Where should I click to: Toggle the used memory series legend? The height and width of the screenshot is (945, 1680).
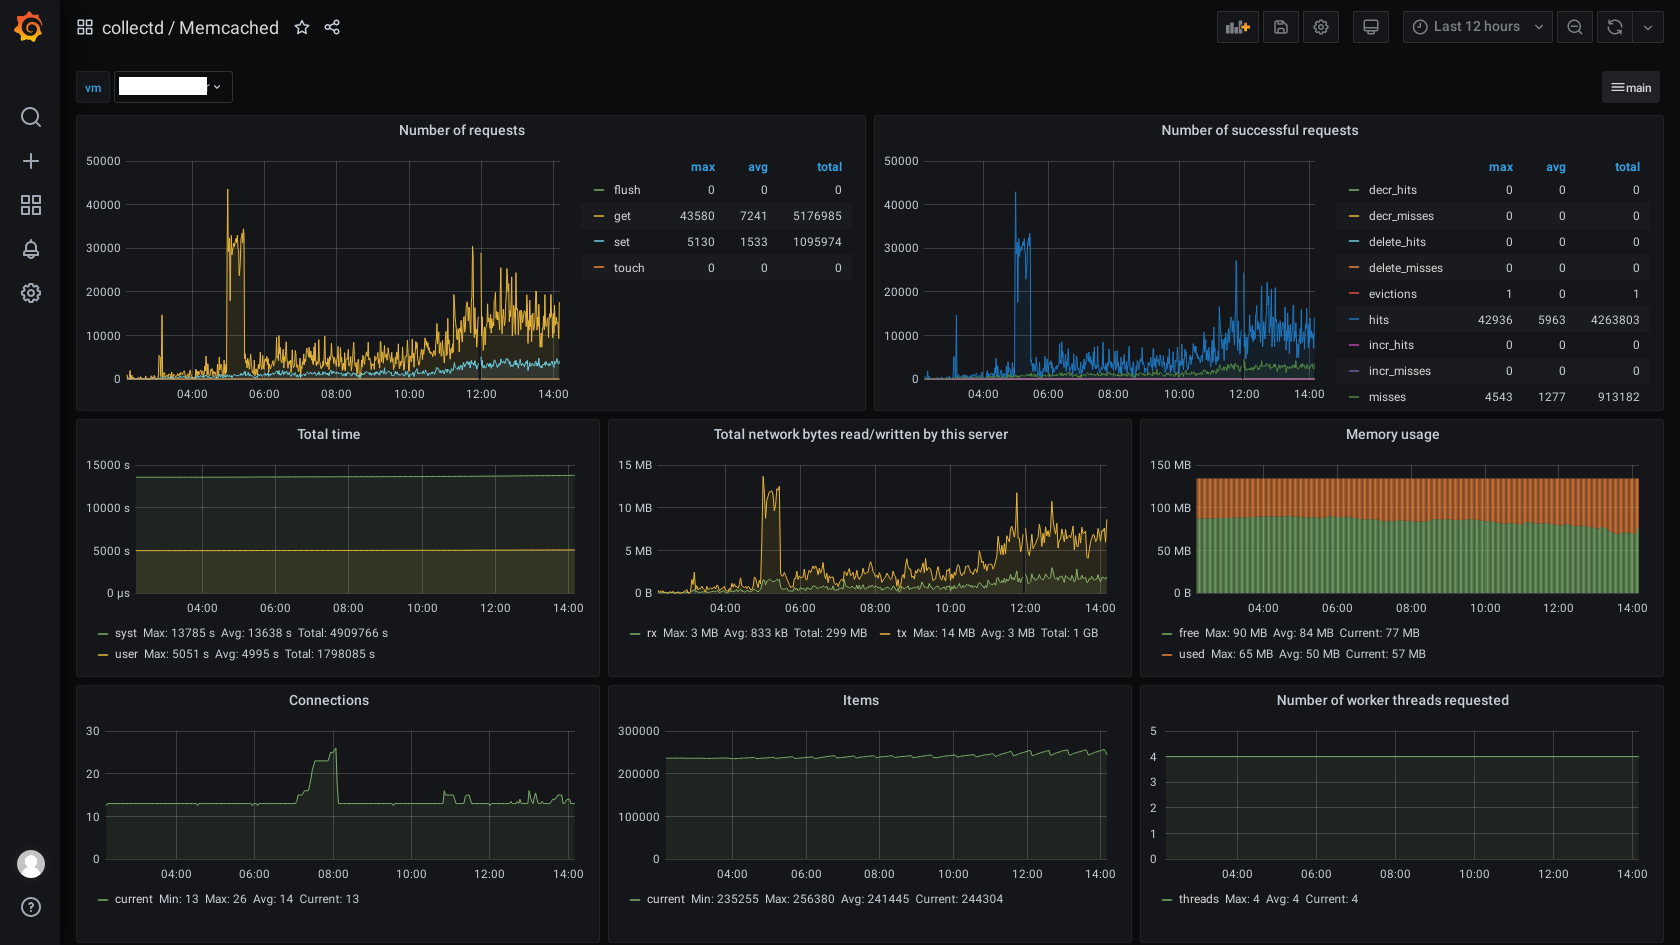click(x=1191, y=654)
